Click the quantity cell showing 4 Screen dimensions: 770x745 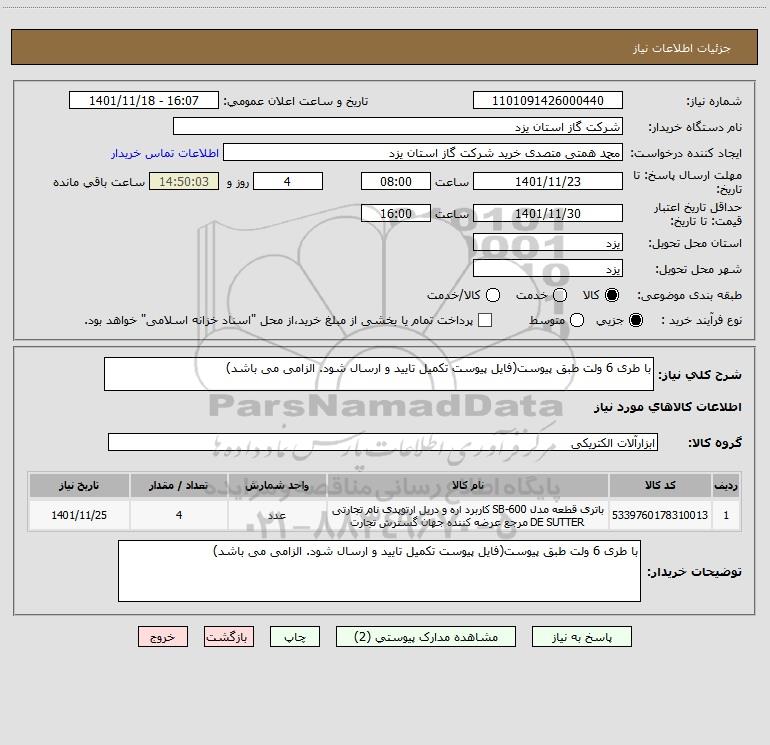pos(179,515)
